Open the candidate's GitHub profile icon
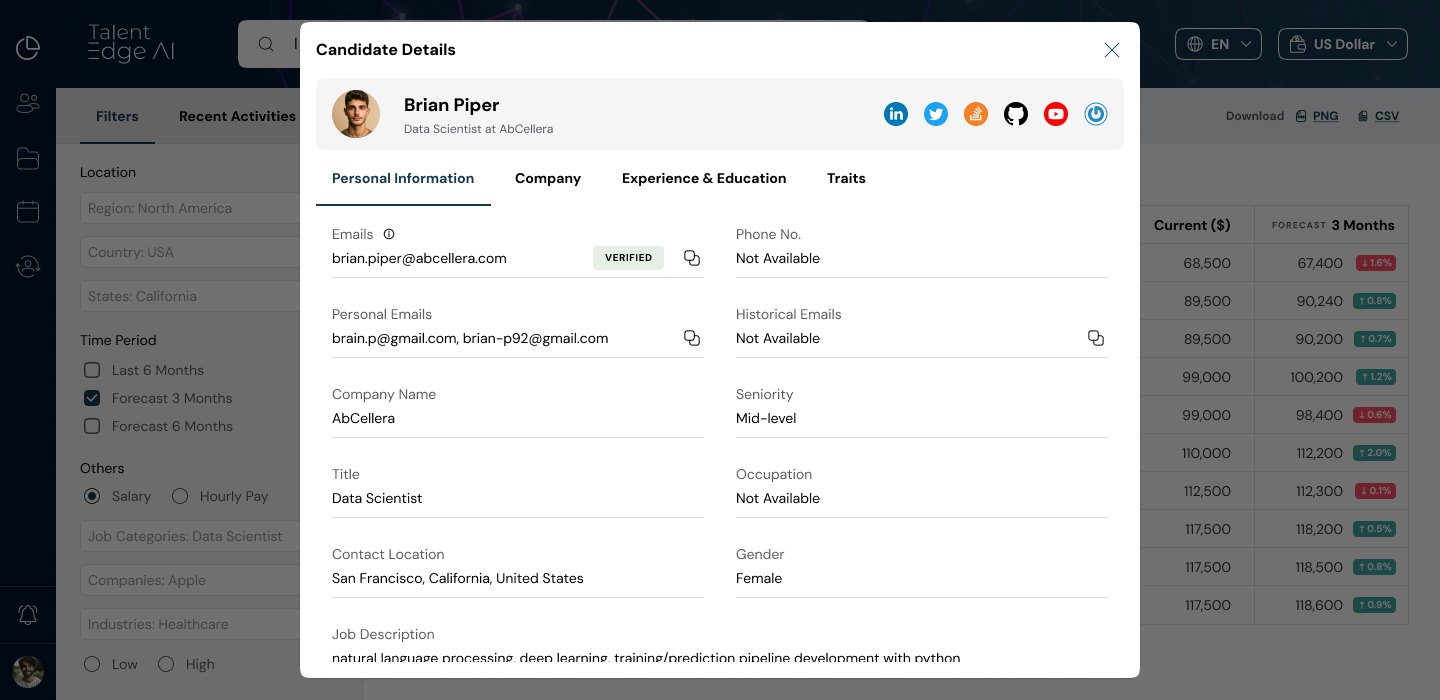The image size is (1440, 700). click(x=1016, y=114)
